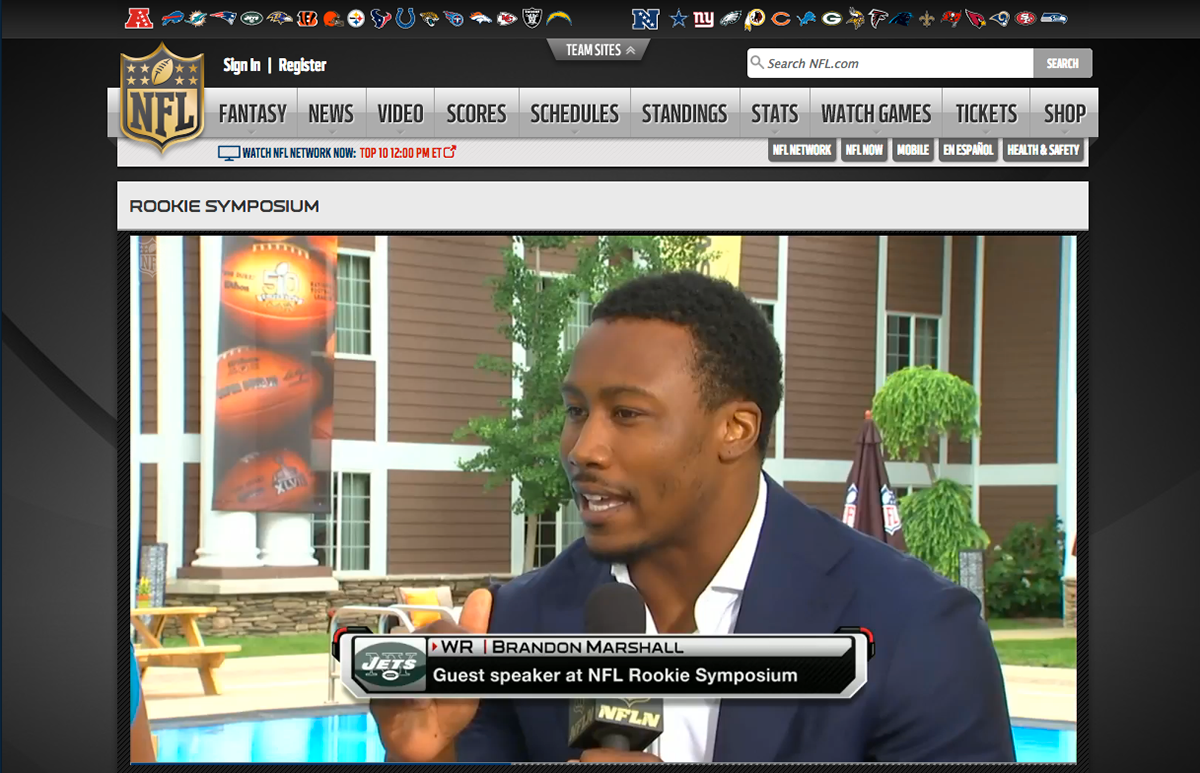Select the Denver Broncos team logo
The width and height of the screenshot is (1200, 773).
coord(481,18)
